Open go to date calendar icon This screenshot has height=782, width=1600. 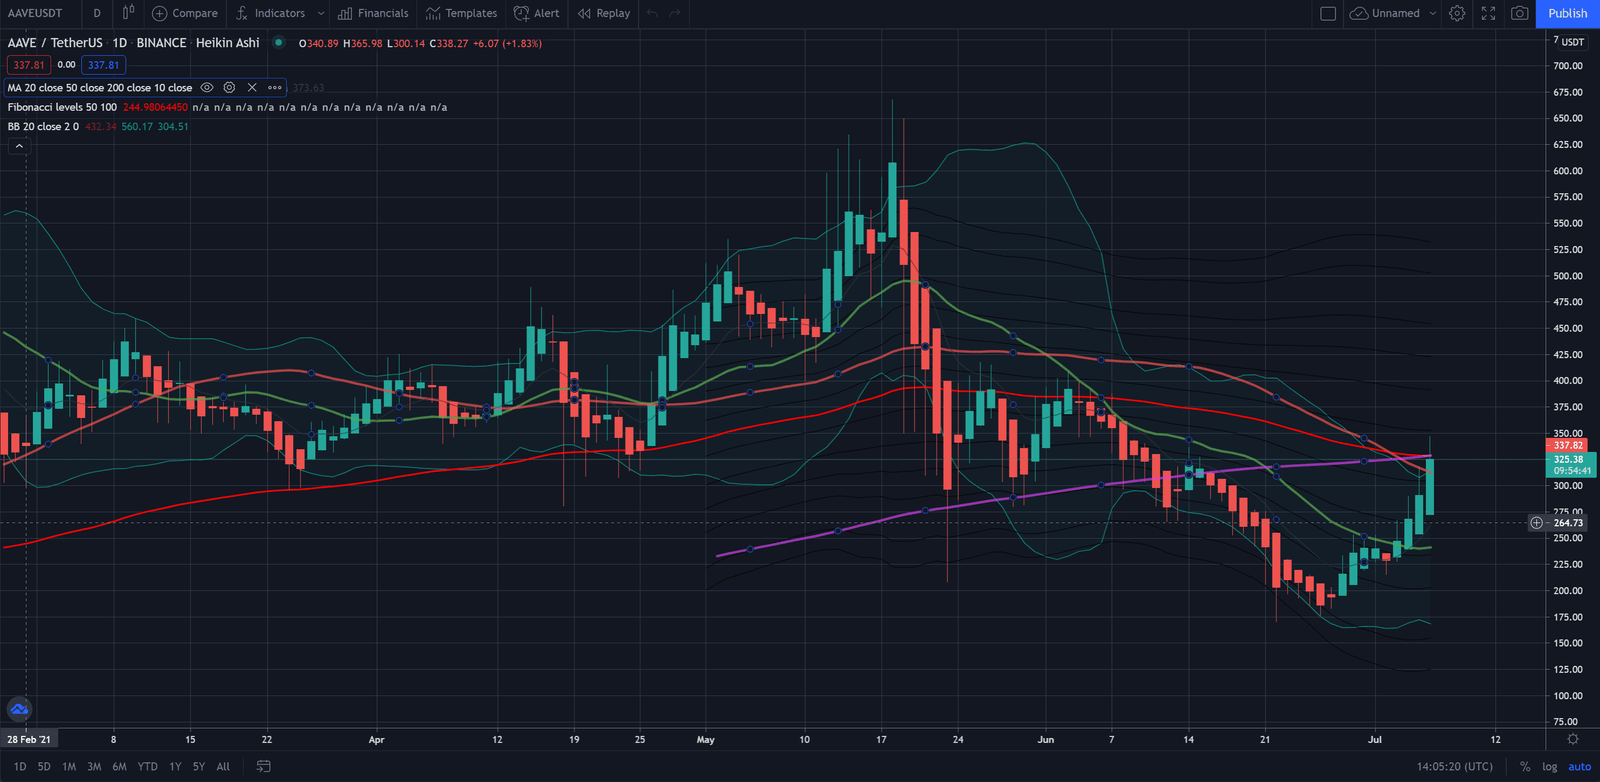pos(264,767)
